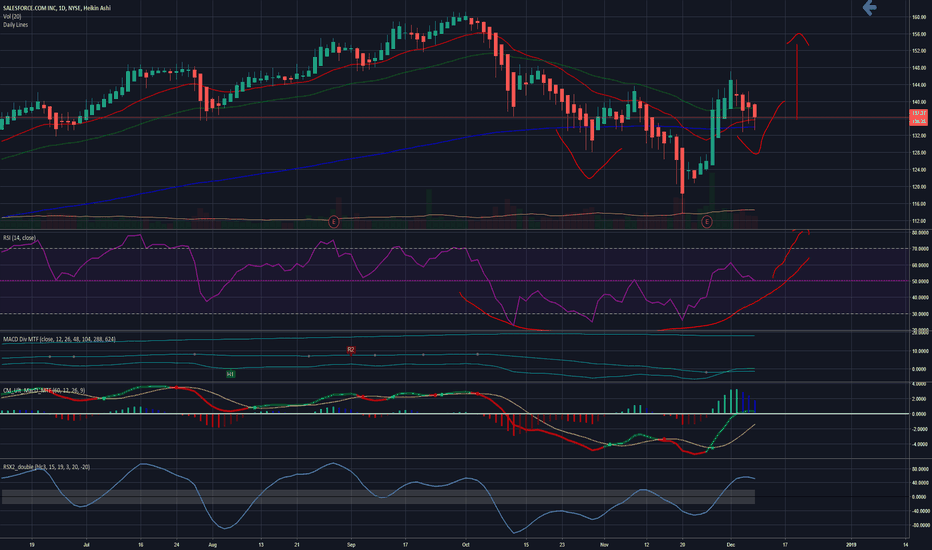Click the Nov date on the time axis
This screenshot has height=550, width=932.
604,545
